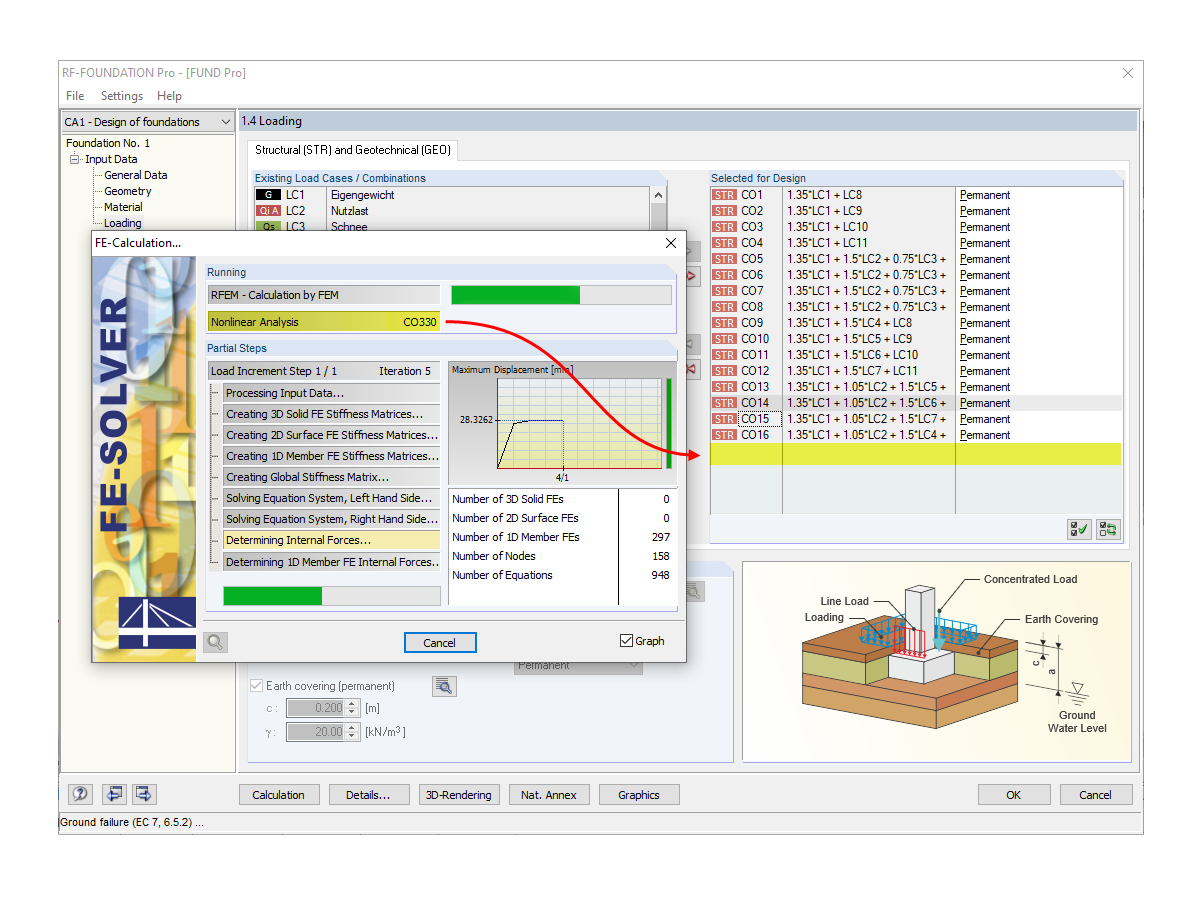Viewport: 1200px width, 900px height.
Task: Open the help icon at bottom left
Action: pyautogui.click(x=79, y=794)
